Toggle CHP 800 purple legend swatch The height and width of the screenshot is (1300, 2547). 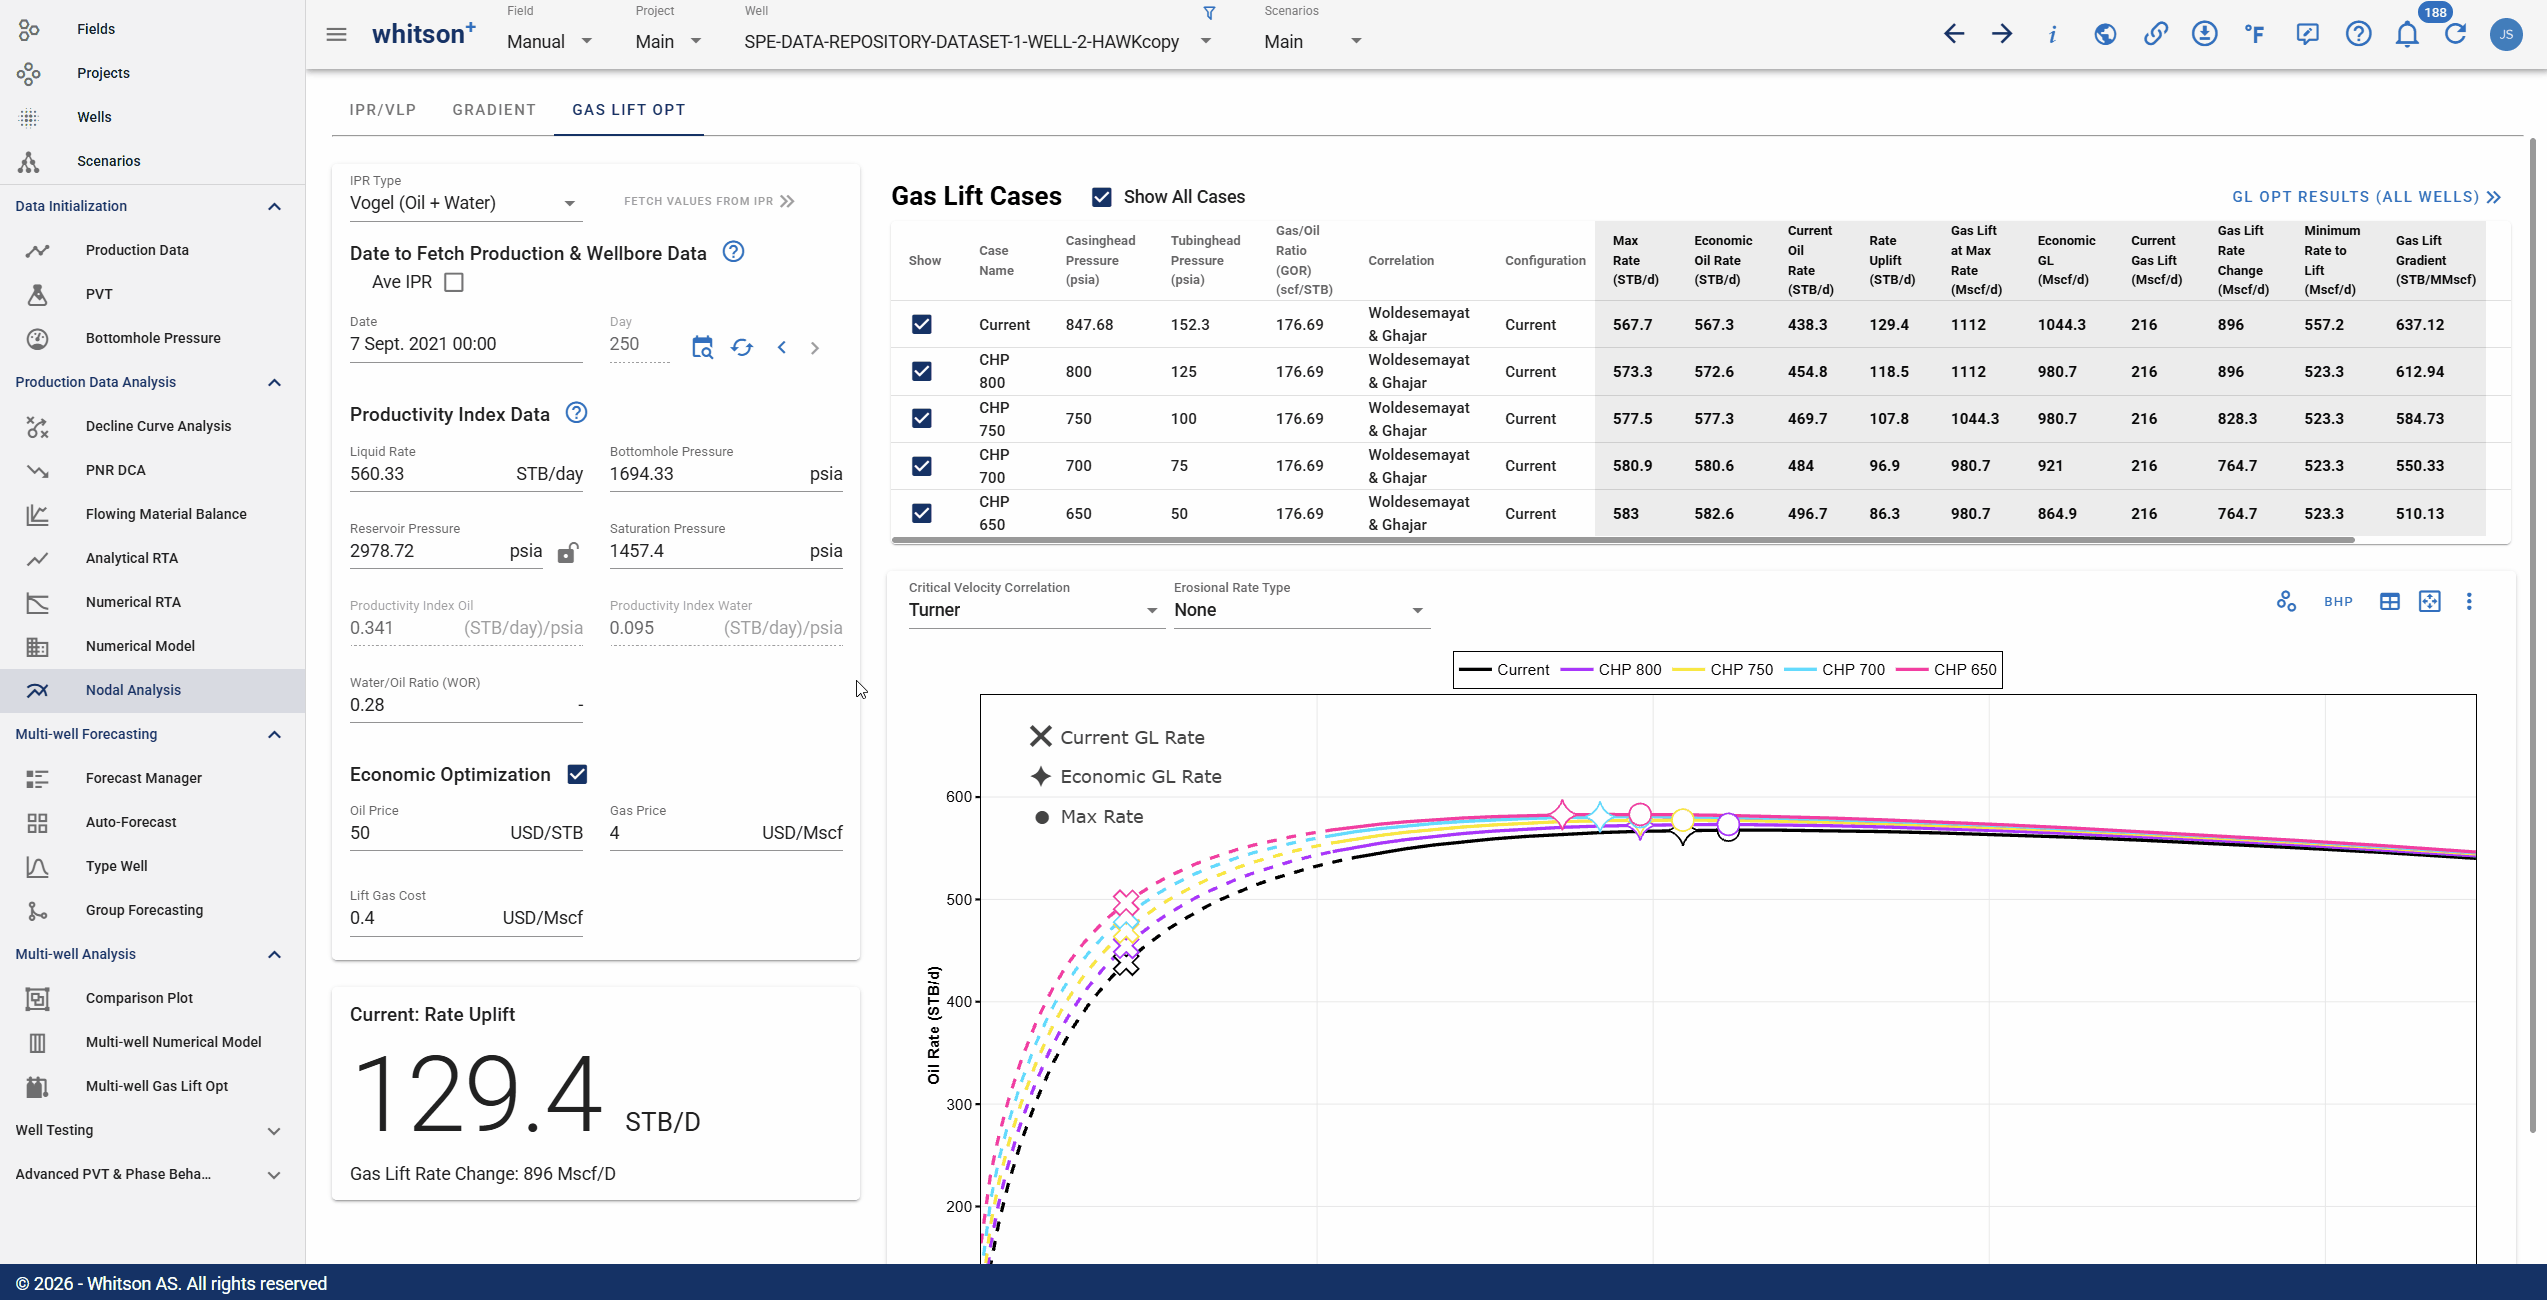pyautogui.click(x=1576, y=670)
